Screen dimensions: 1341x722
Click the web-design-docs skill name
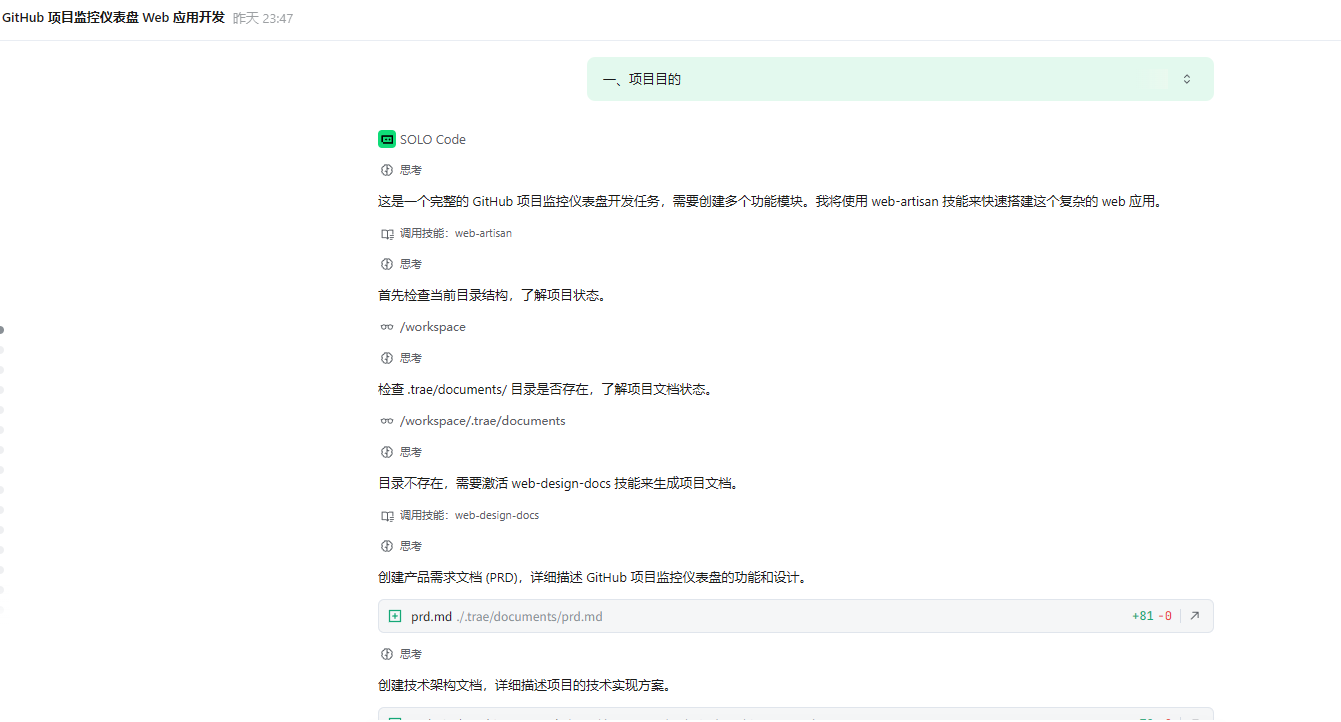click(x=497, y=516)
